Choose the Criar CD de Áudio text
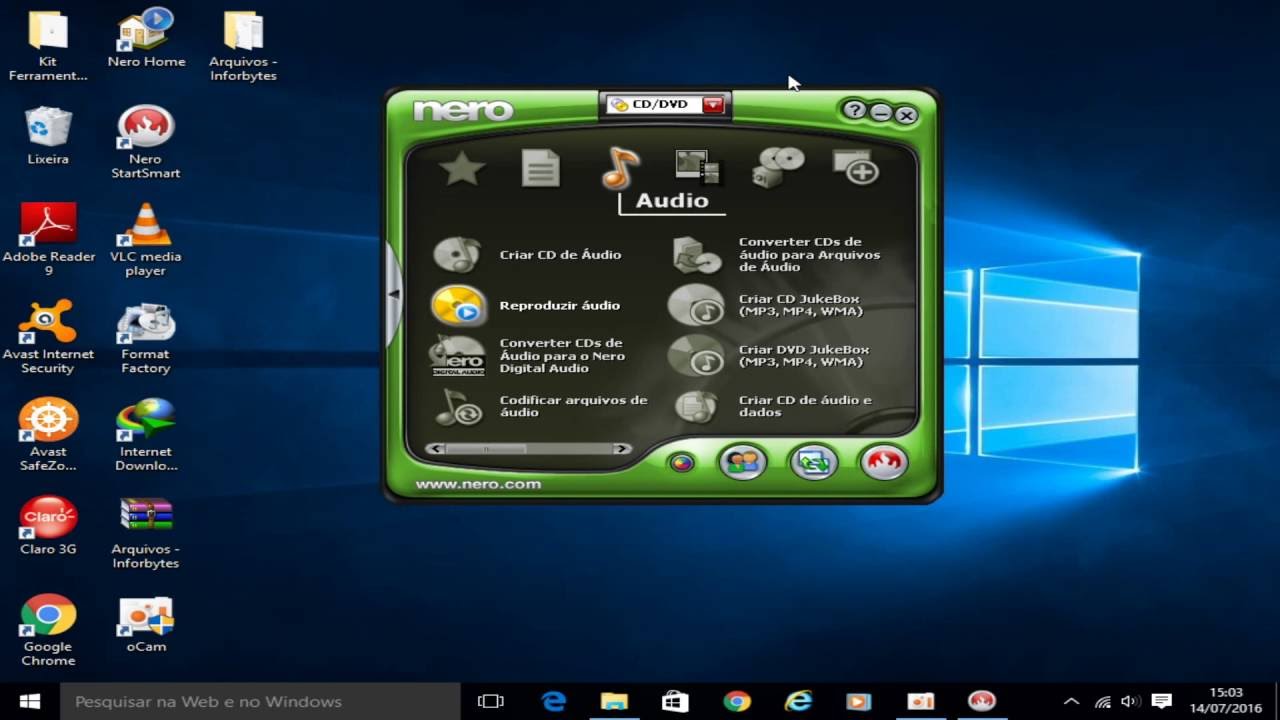Image resolution: width=1280 pixels, height=720 pixels. [560, 255]
